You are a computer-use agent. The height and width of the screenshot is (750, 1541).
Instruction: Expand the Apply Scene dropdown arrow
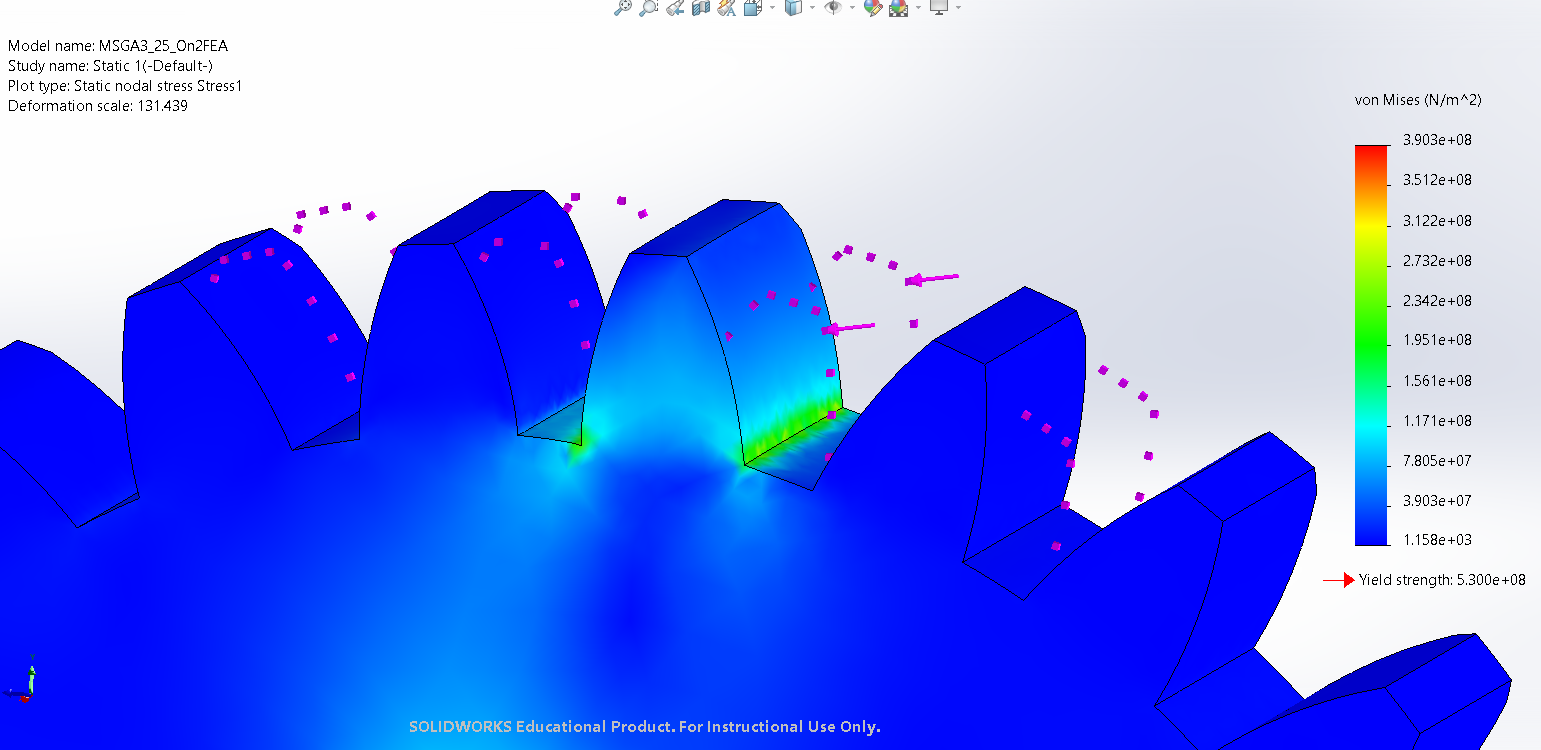click(x=918, y=7)
